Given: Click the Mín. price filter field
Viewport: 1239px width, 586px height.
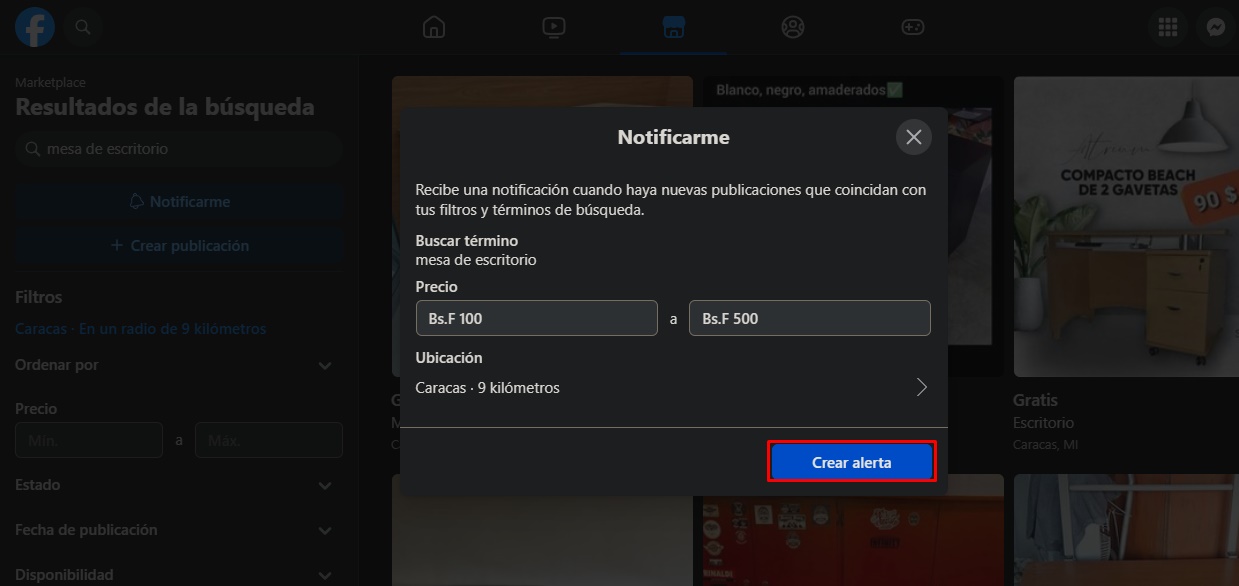Looking at the screenshot, I should (89, 440).
